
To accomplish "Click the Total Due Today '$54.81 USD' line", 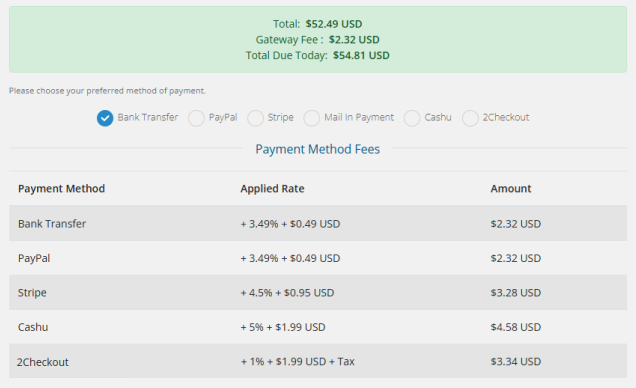I will (318, 56).
